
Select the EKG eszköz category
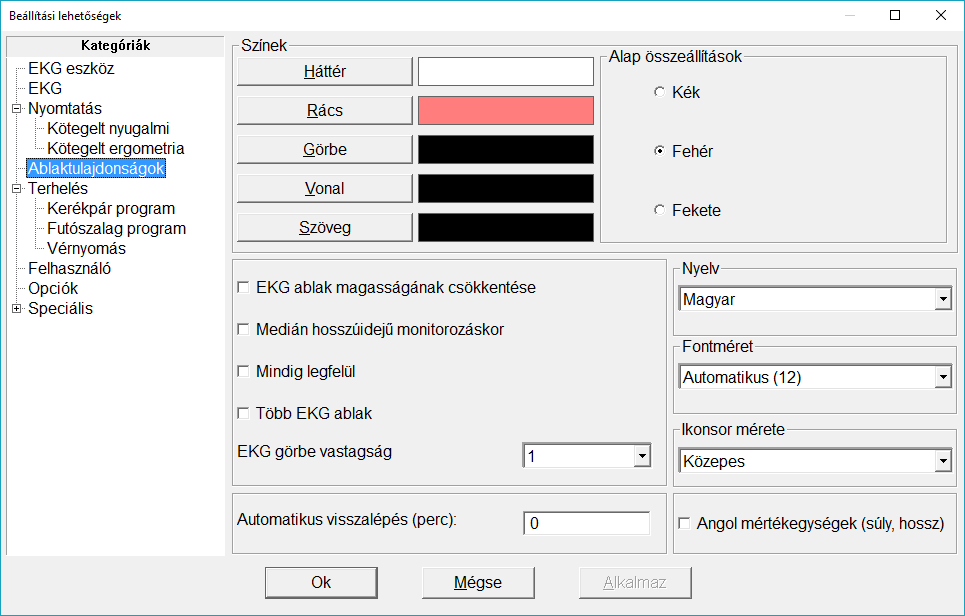71,68
